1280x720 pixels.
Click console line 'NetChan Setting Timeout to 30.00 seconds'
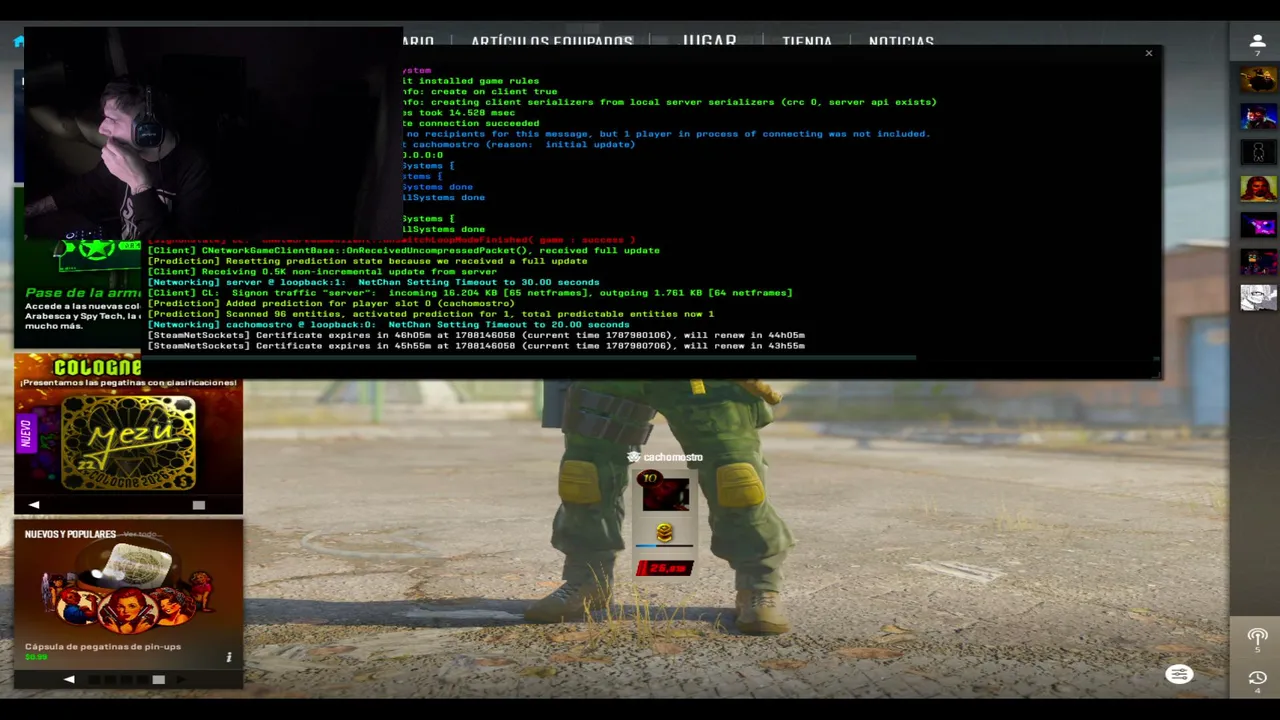point(374,282)
